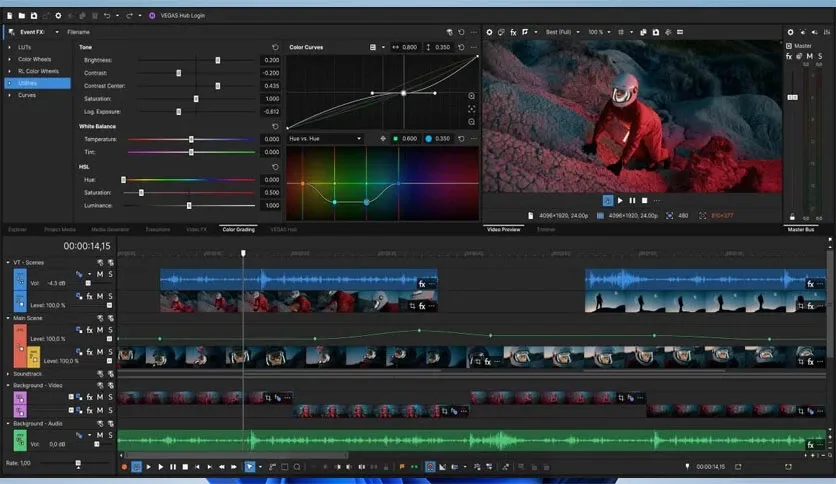Image resolution: width=836 pixels, height=484 pixels.
Task: Collapse the Background - Video track group
Action: (x=8, y=385)
